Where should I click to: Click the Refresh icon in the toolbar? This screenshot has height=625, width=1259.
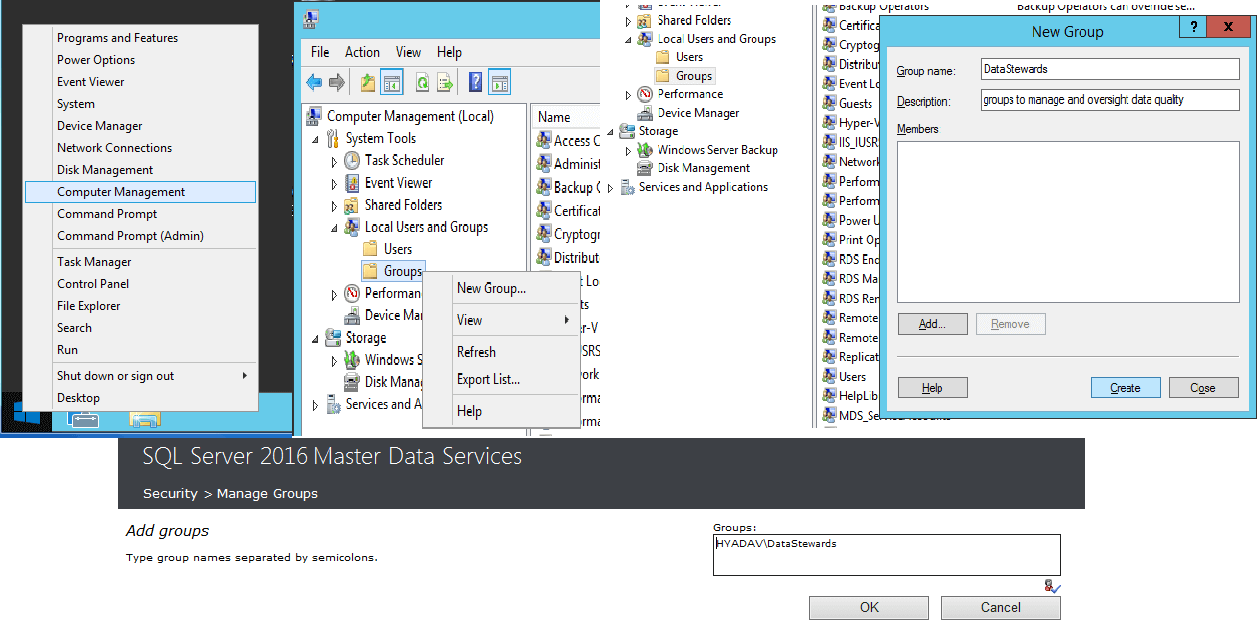point(422,82)
